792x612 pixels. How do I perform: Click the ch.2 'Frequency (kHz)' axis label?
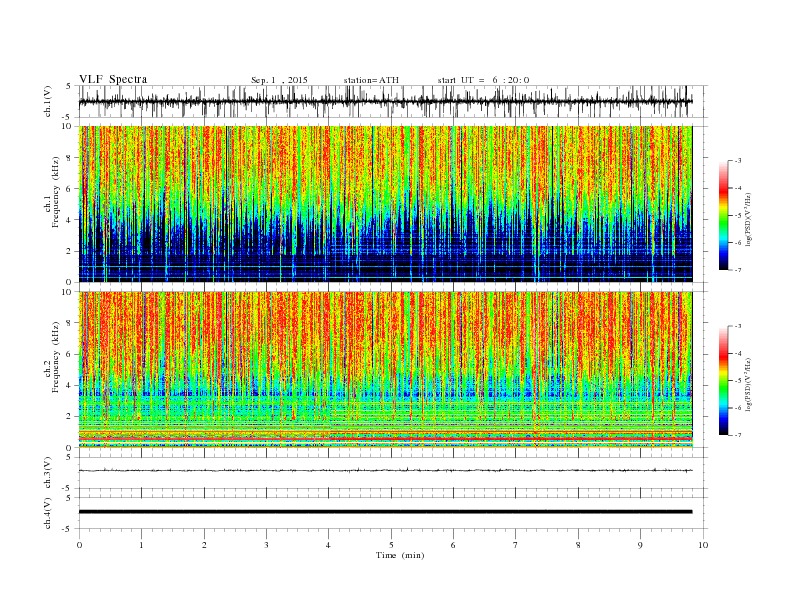[x=56, y=358]
